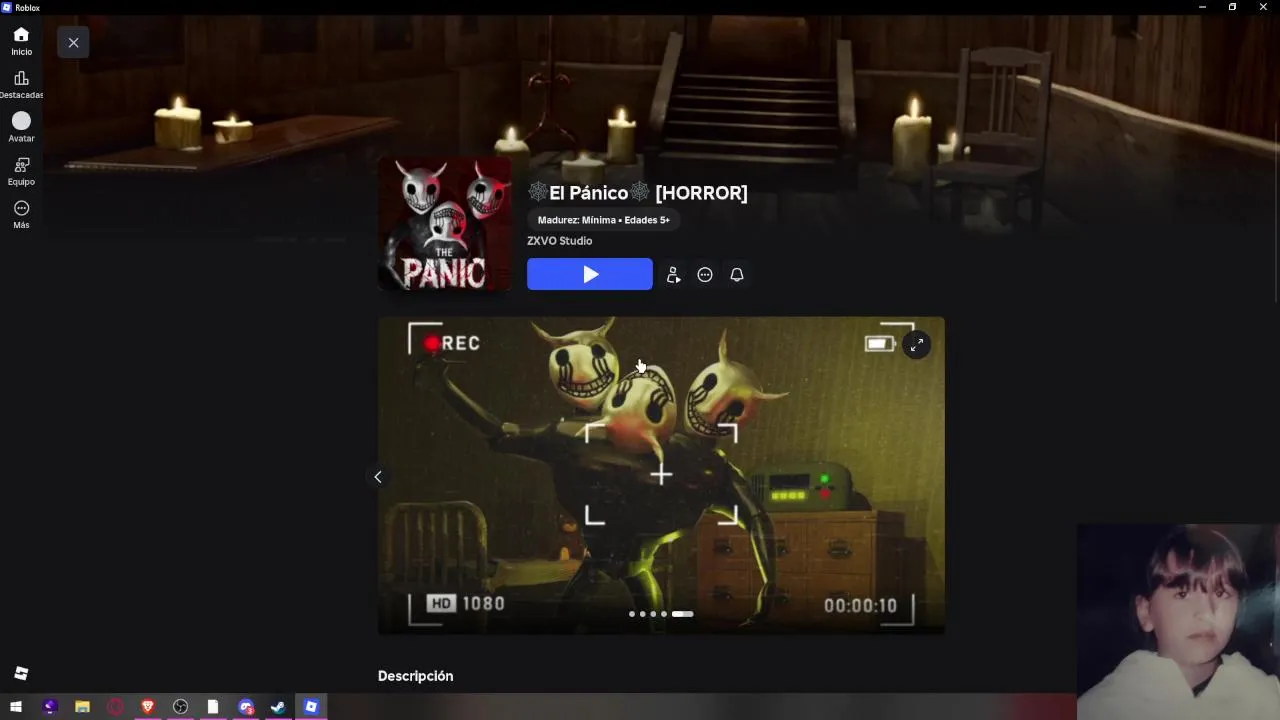Viewport: 1280px width, 720px height.
Task: Select the third carousel dot indicator
Action: click(653, 614)
